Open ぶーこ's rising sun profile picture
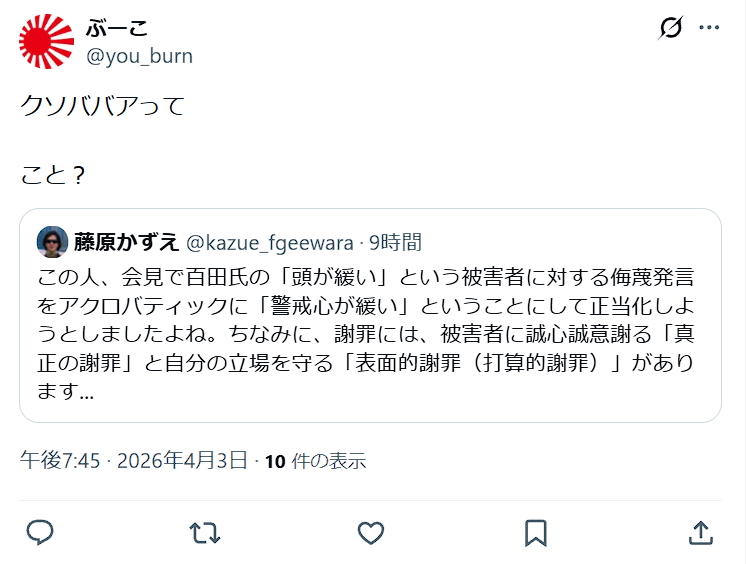 click(x=46, y=42)
